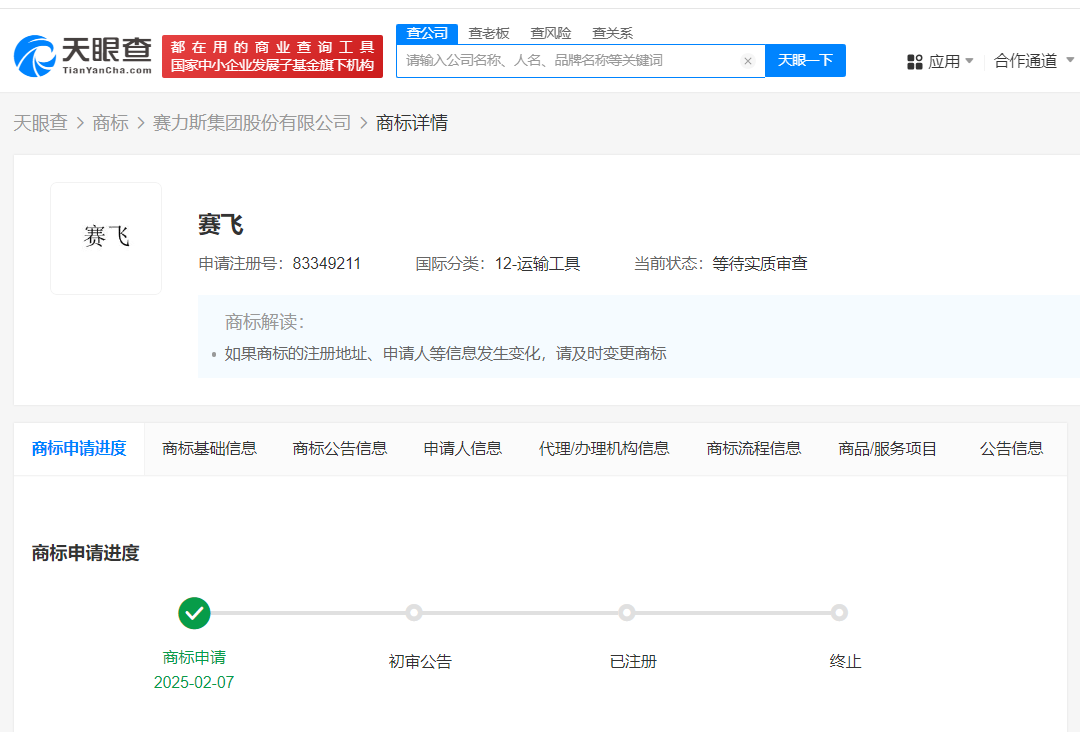
Task: Click the apps grid icon
Action: point(914,62)
